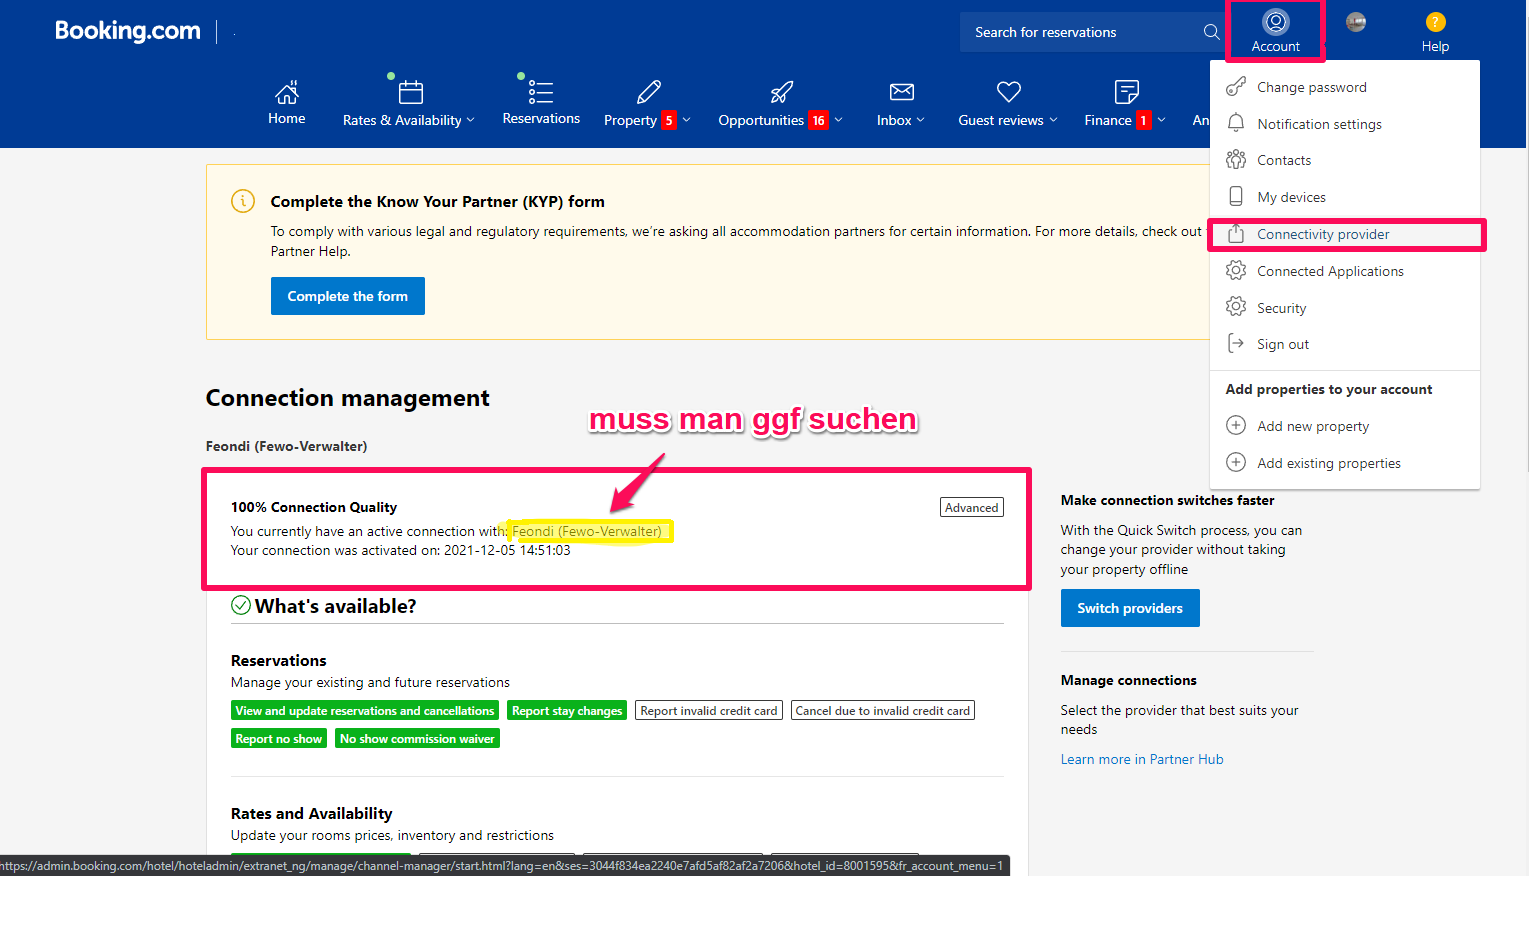Click highlighted Feondi (Fewo-Verwalter) provider name

(x=587, y=531)
